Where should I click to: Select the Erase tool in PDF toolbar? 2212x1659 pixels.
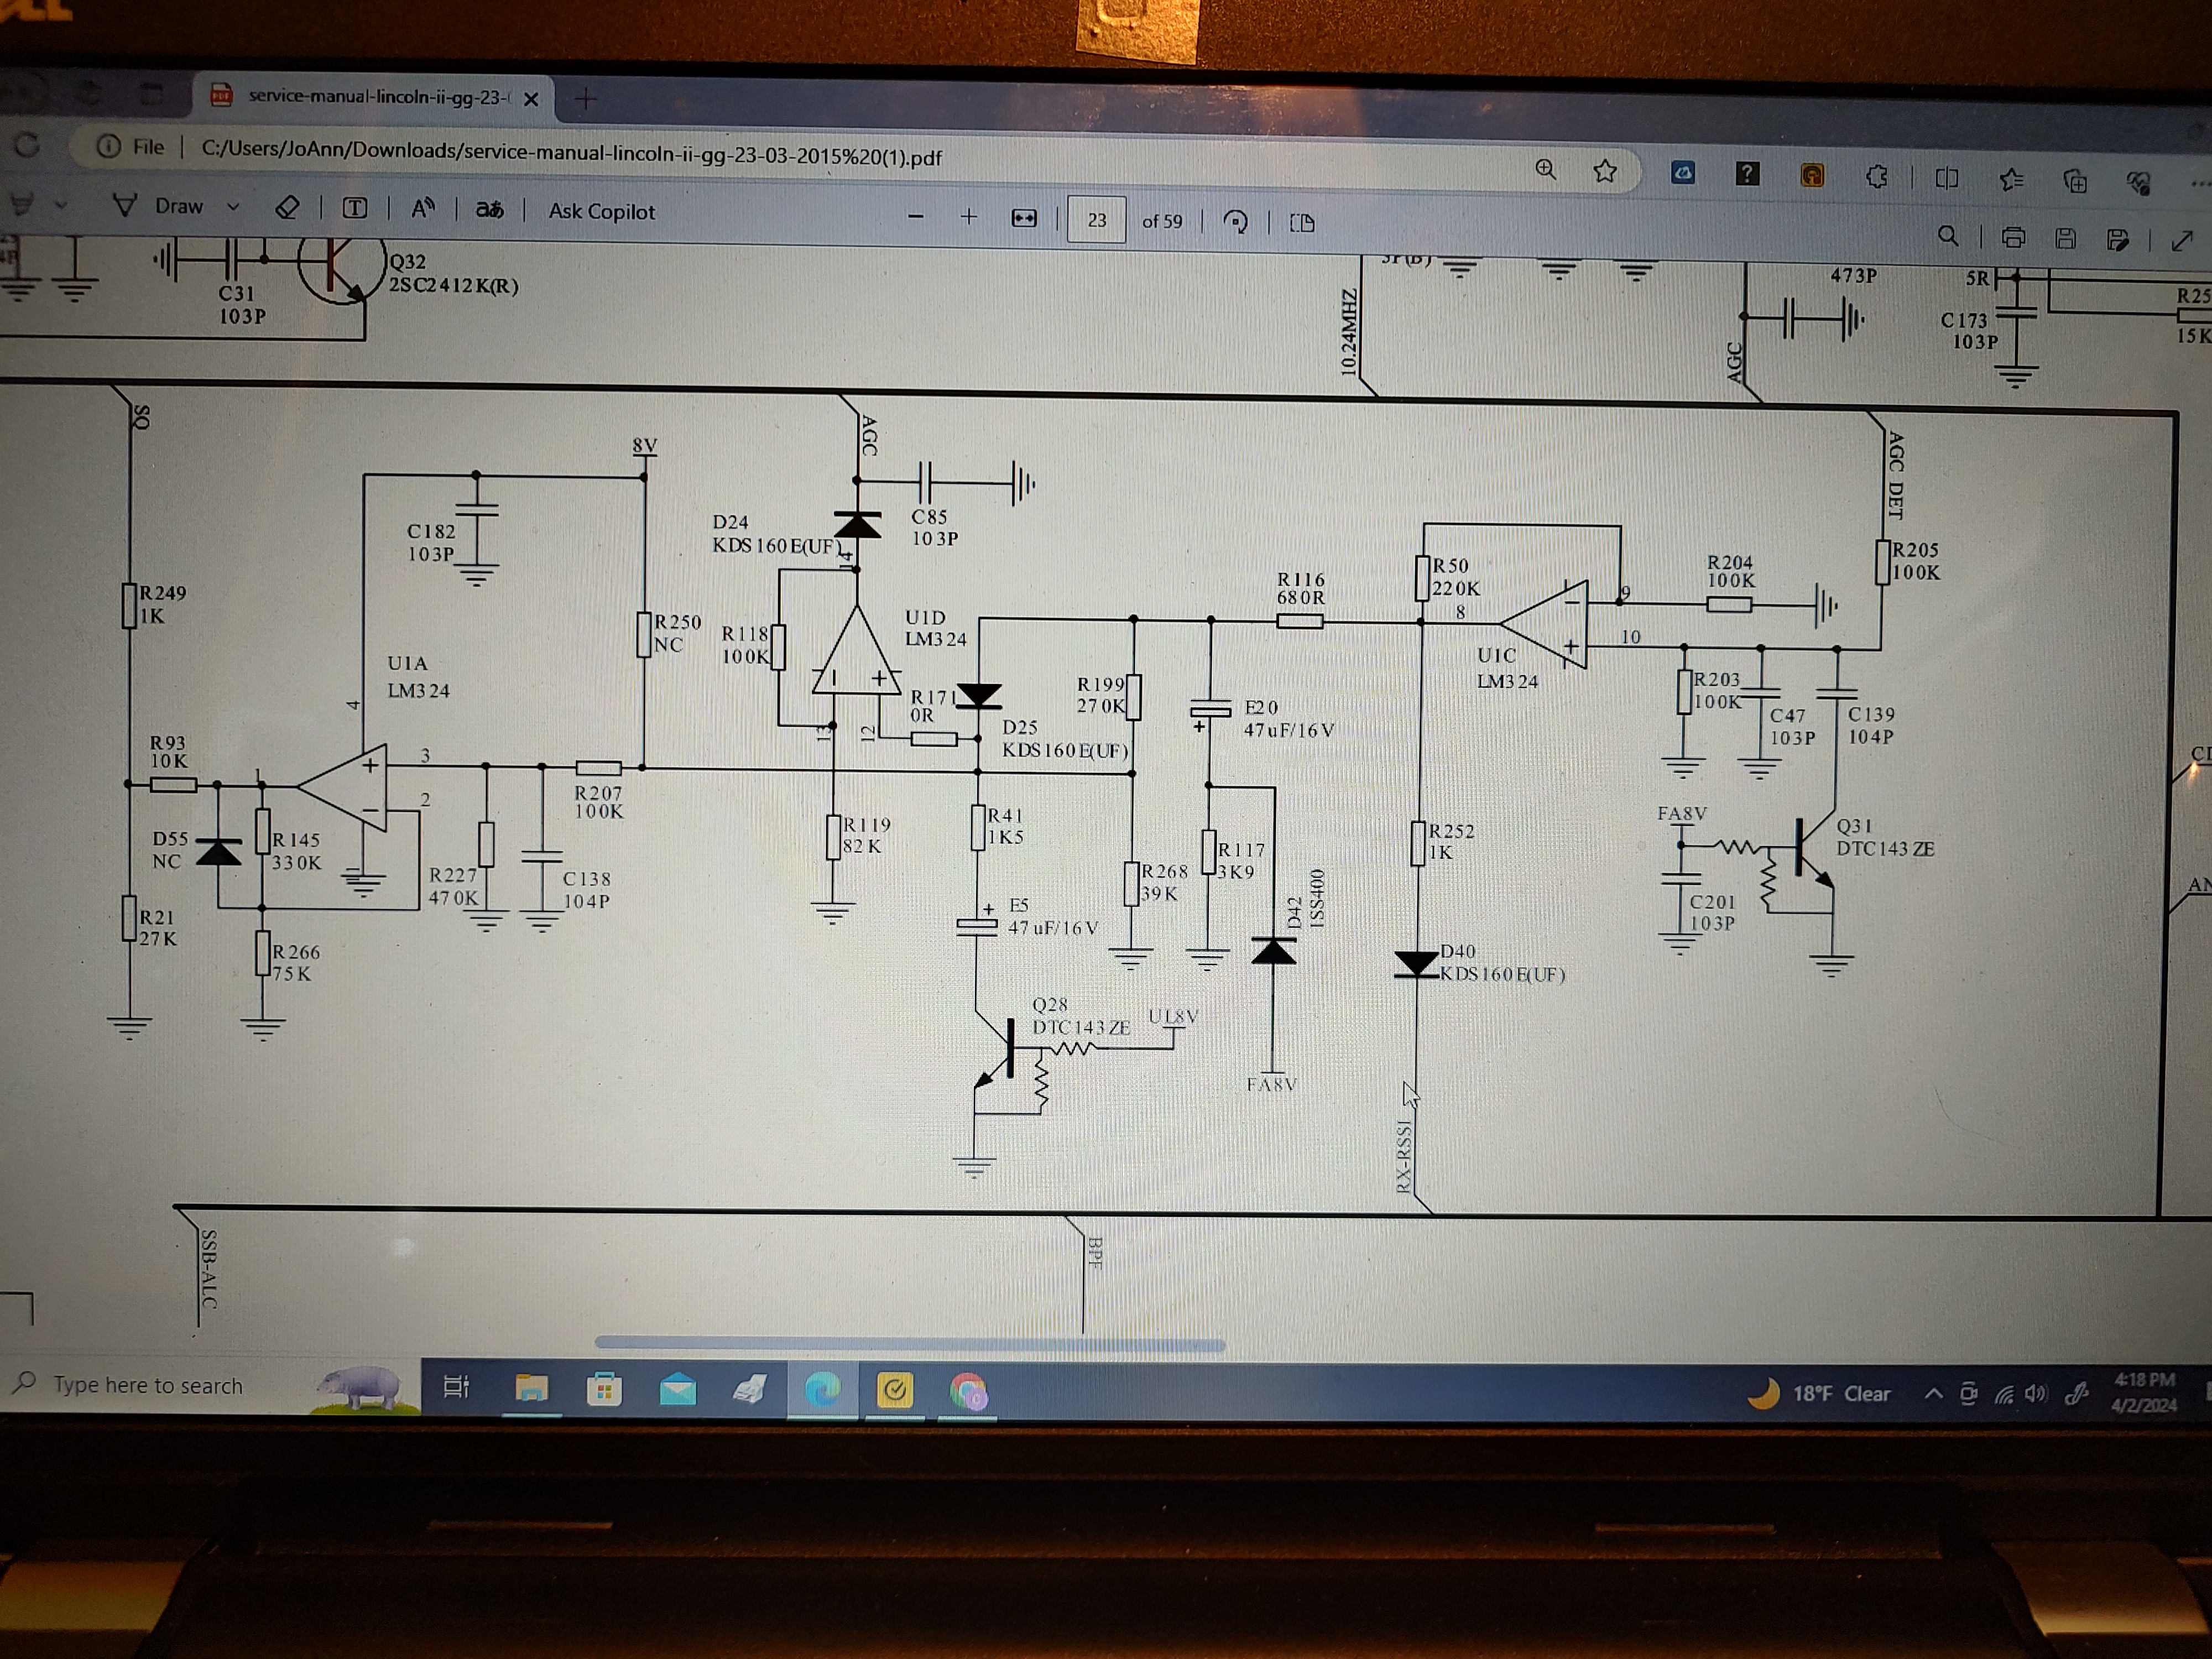point(288,207)
